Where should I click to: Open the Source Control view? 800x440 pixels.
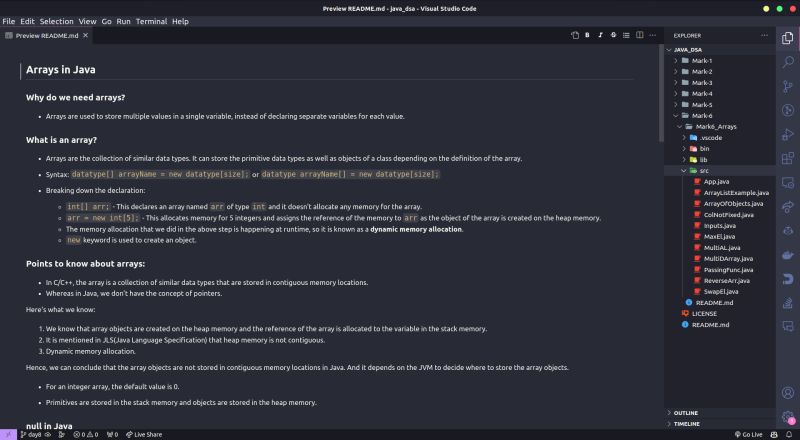click(788, 86)
